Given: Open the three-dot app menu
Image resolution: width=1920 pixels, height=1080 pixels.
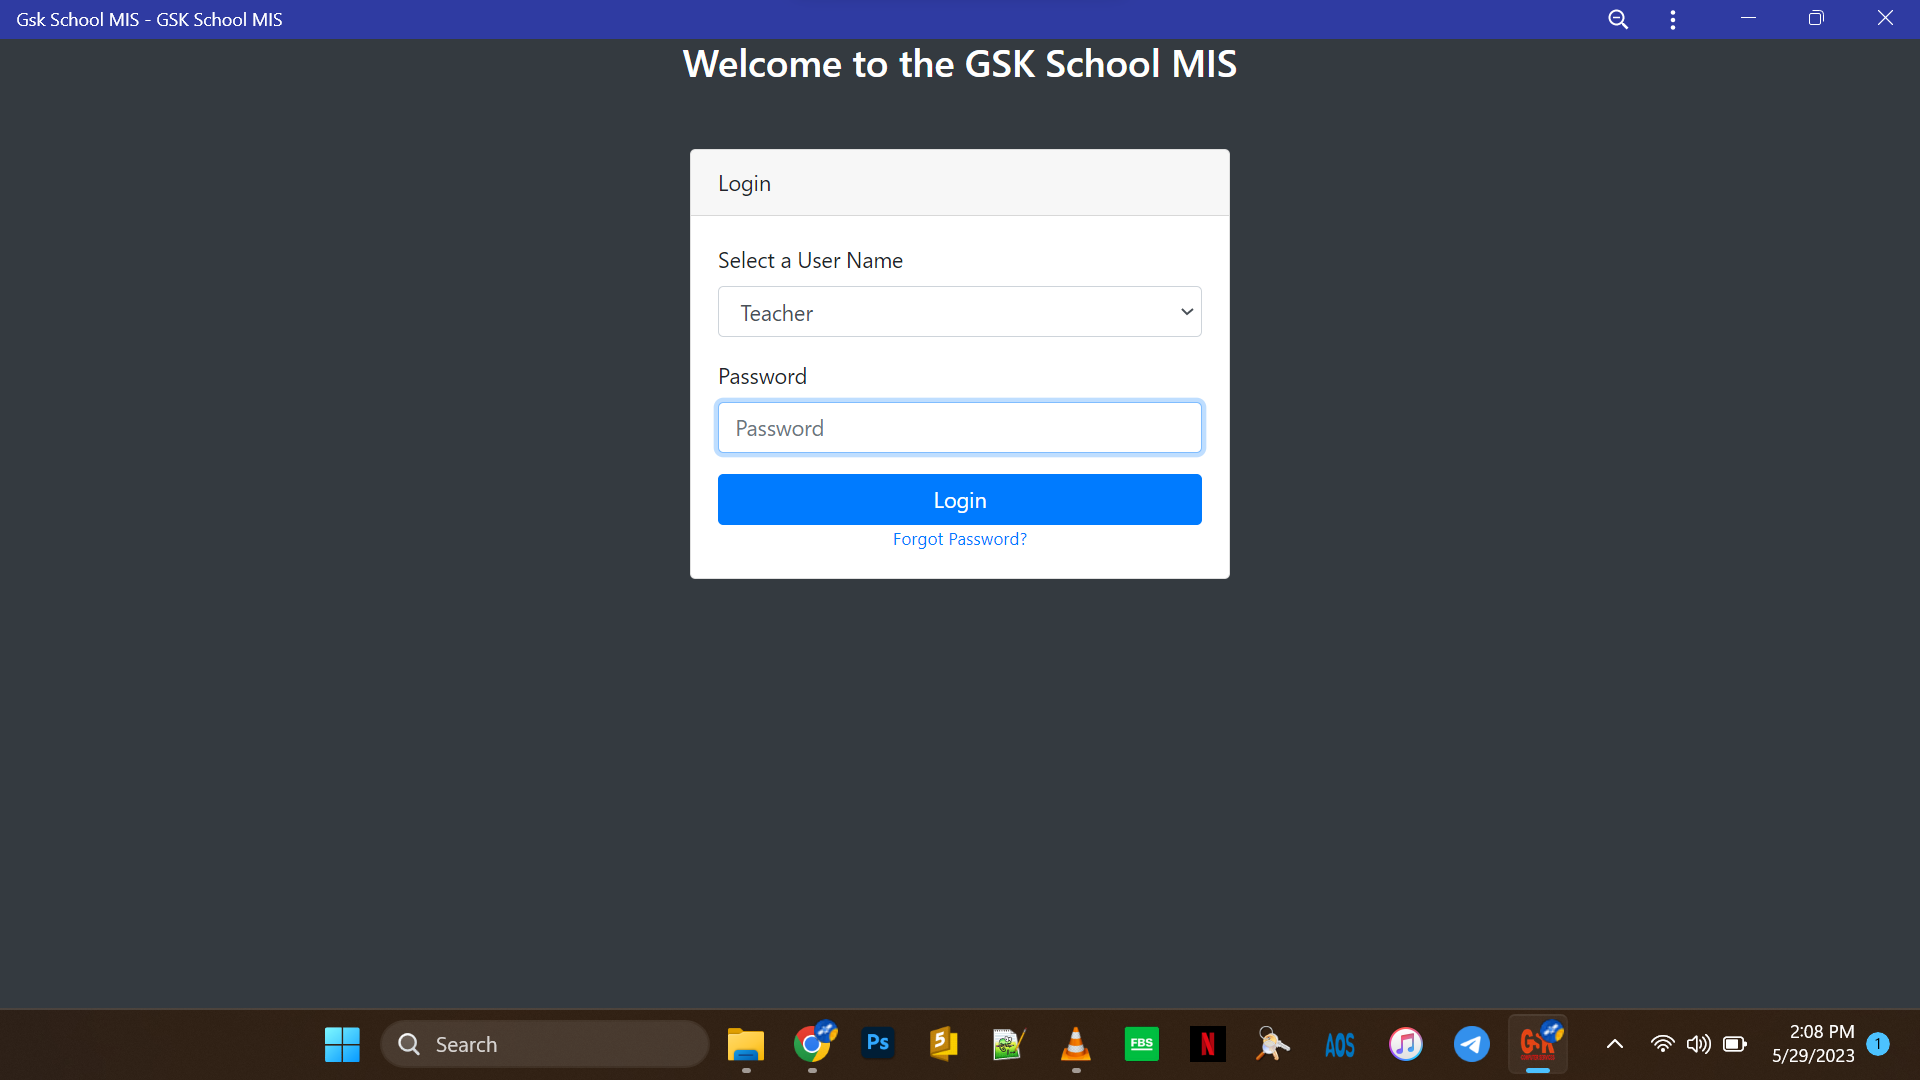Looking at the screenshot, I should tap(1673, 19).
